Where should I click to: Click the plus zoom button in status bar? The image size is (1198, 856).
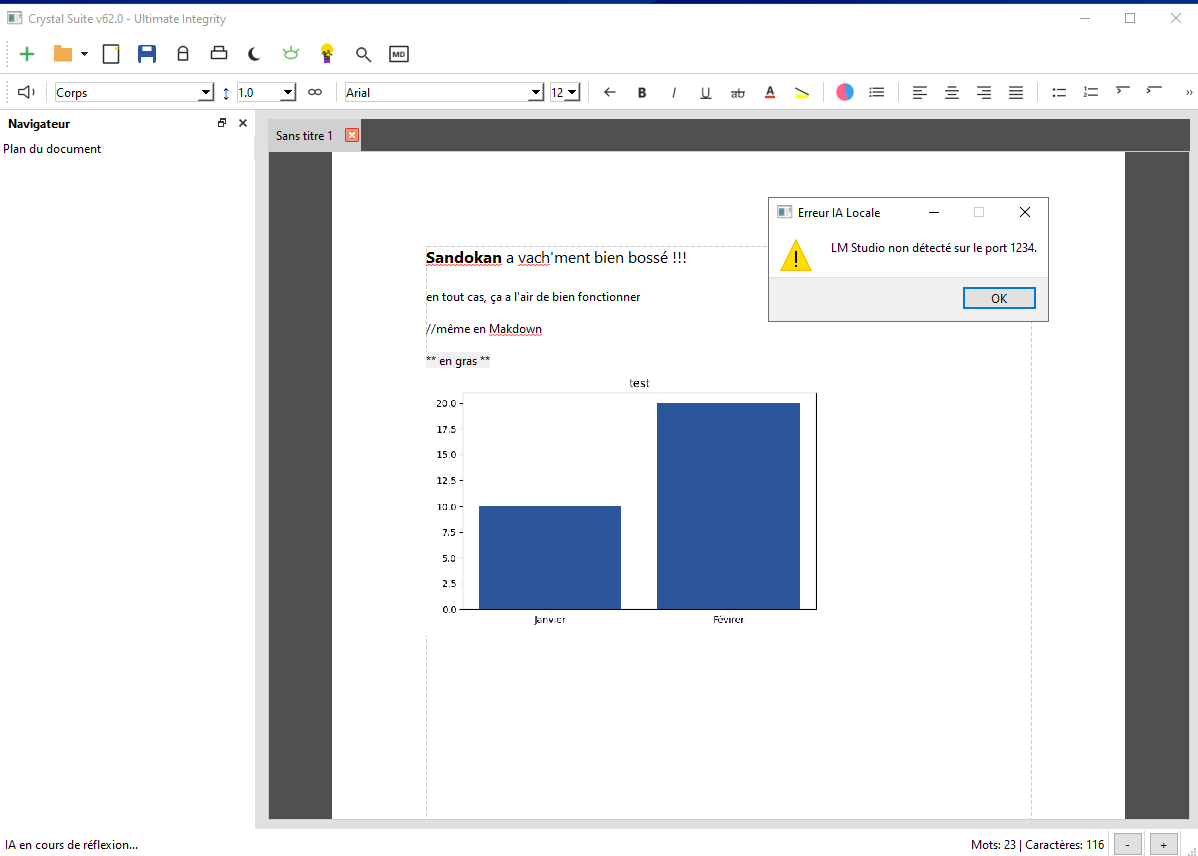[1163, 845]
